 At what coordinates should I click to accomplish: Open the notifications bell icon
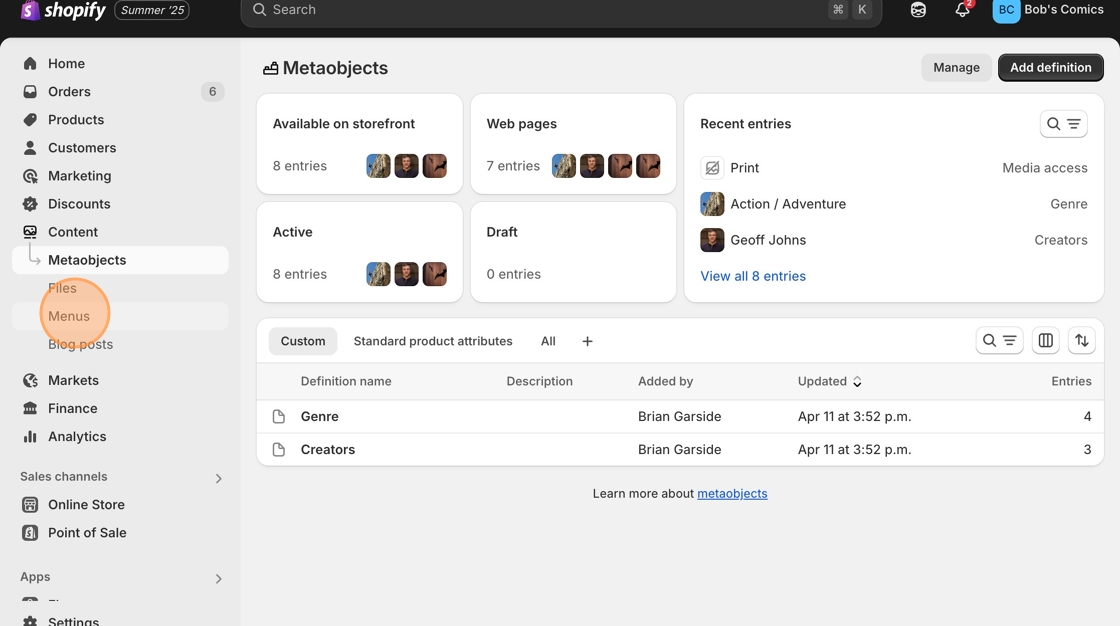(x=962, y=10)
